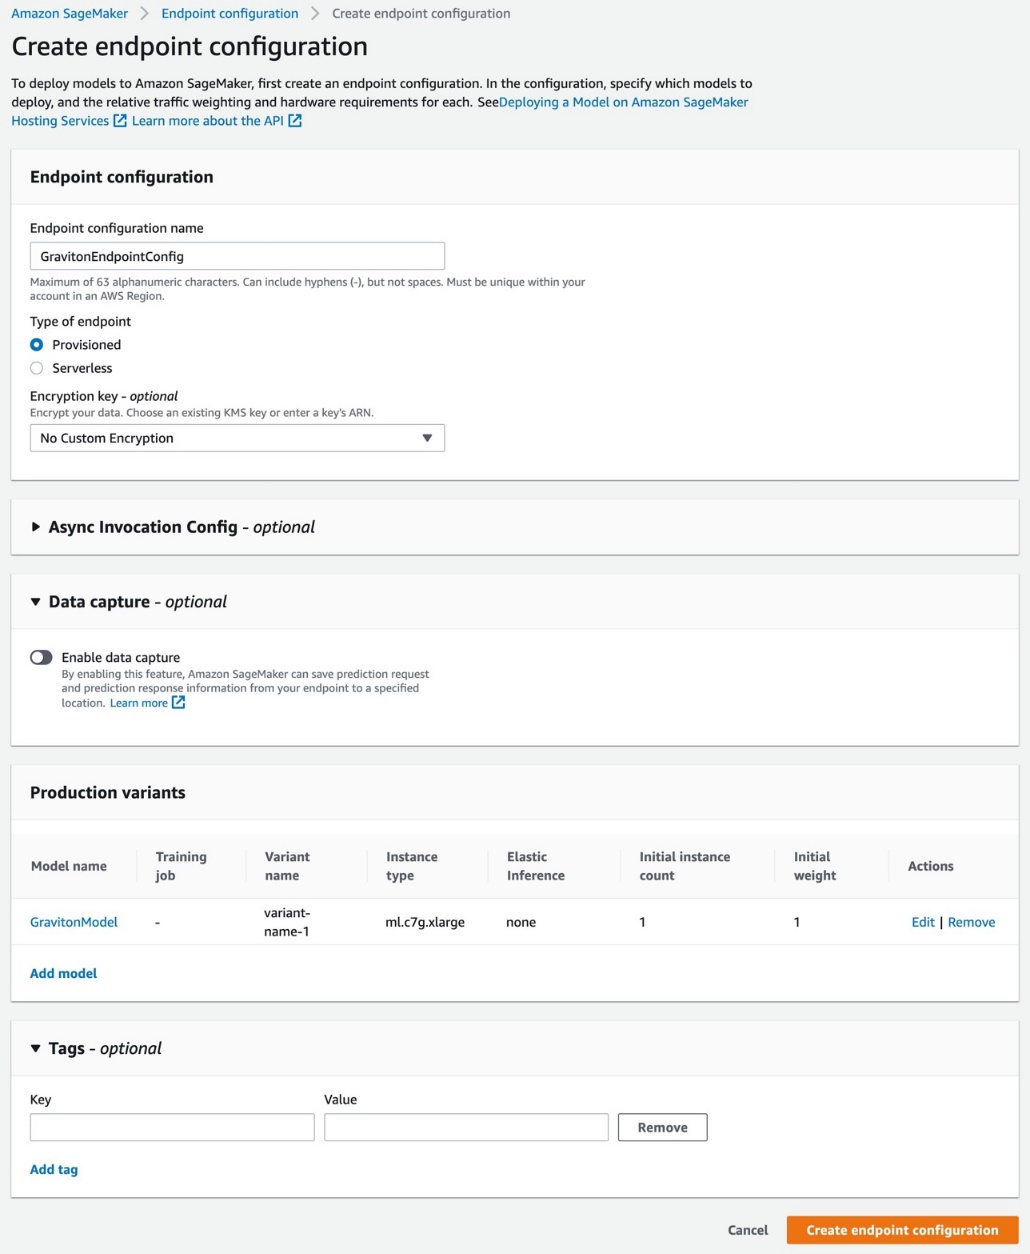Viewport: 1030px width, 1254px height.
Task: Open Hosting Services external link icon
Action: pyautogui.click(x=120, y=121)
